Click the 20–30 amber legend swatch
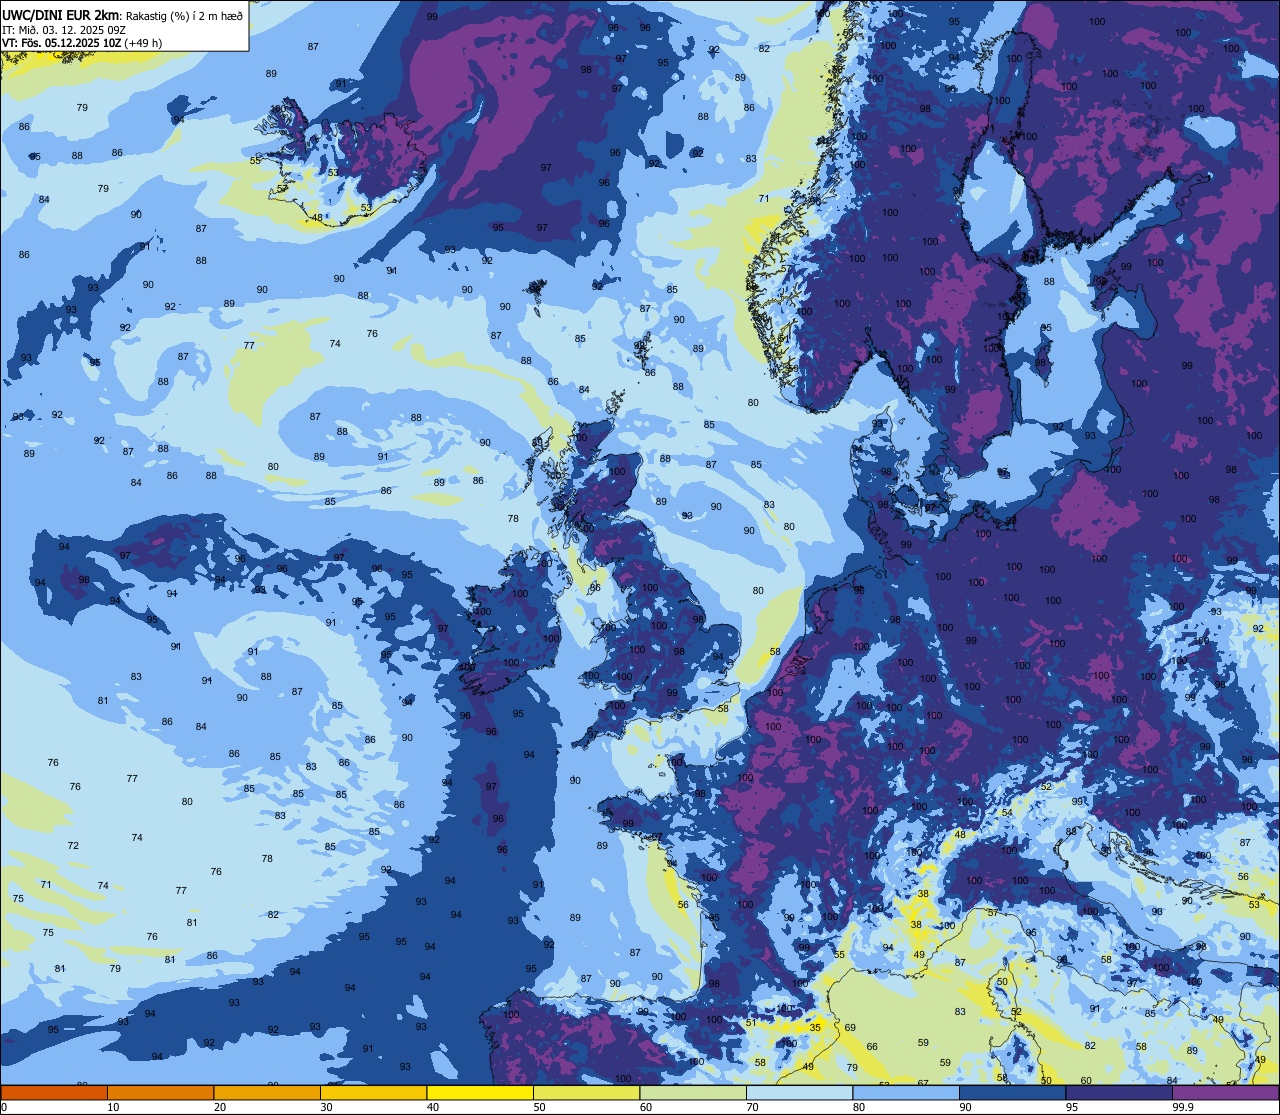 [x=267, y=1092]
